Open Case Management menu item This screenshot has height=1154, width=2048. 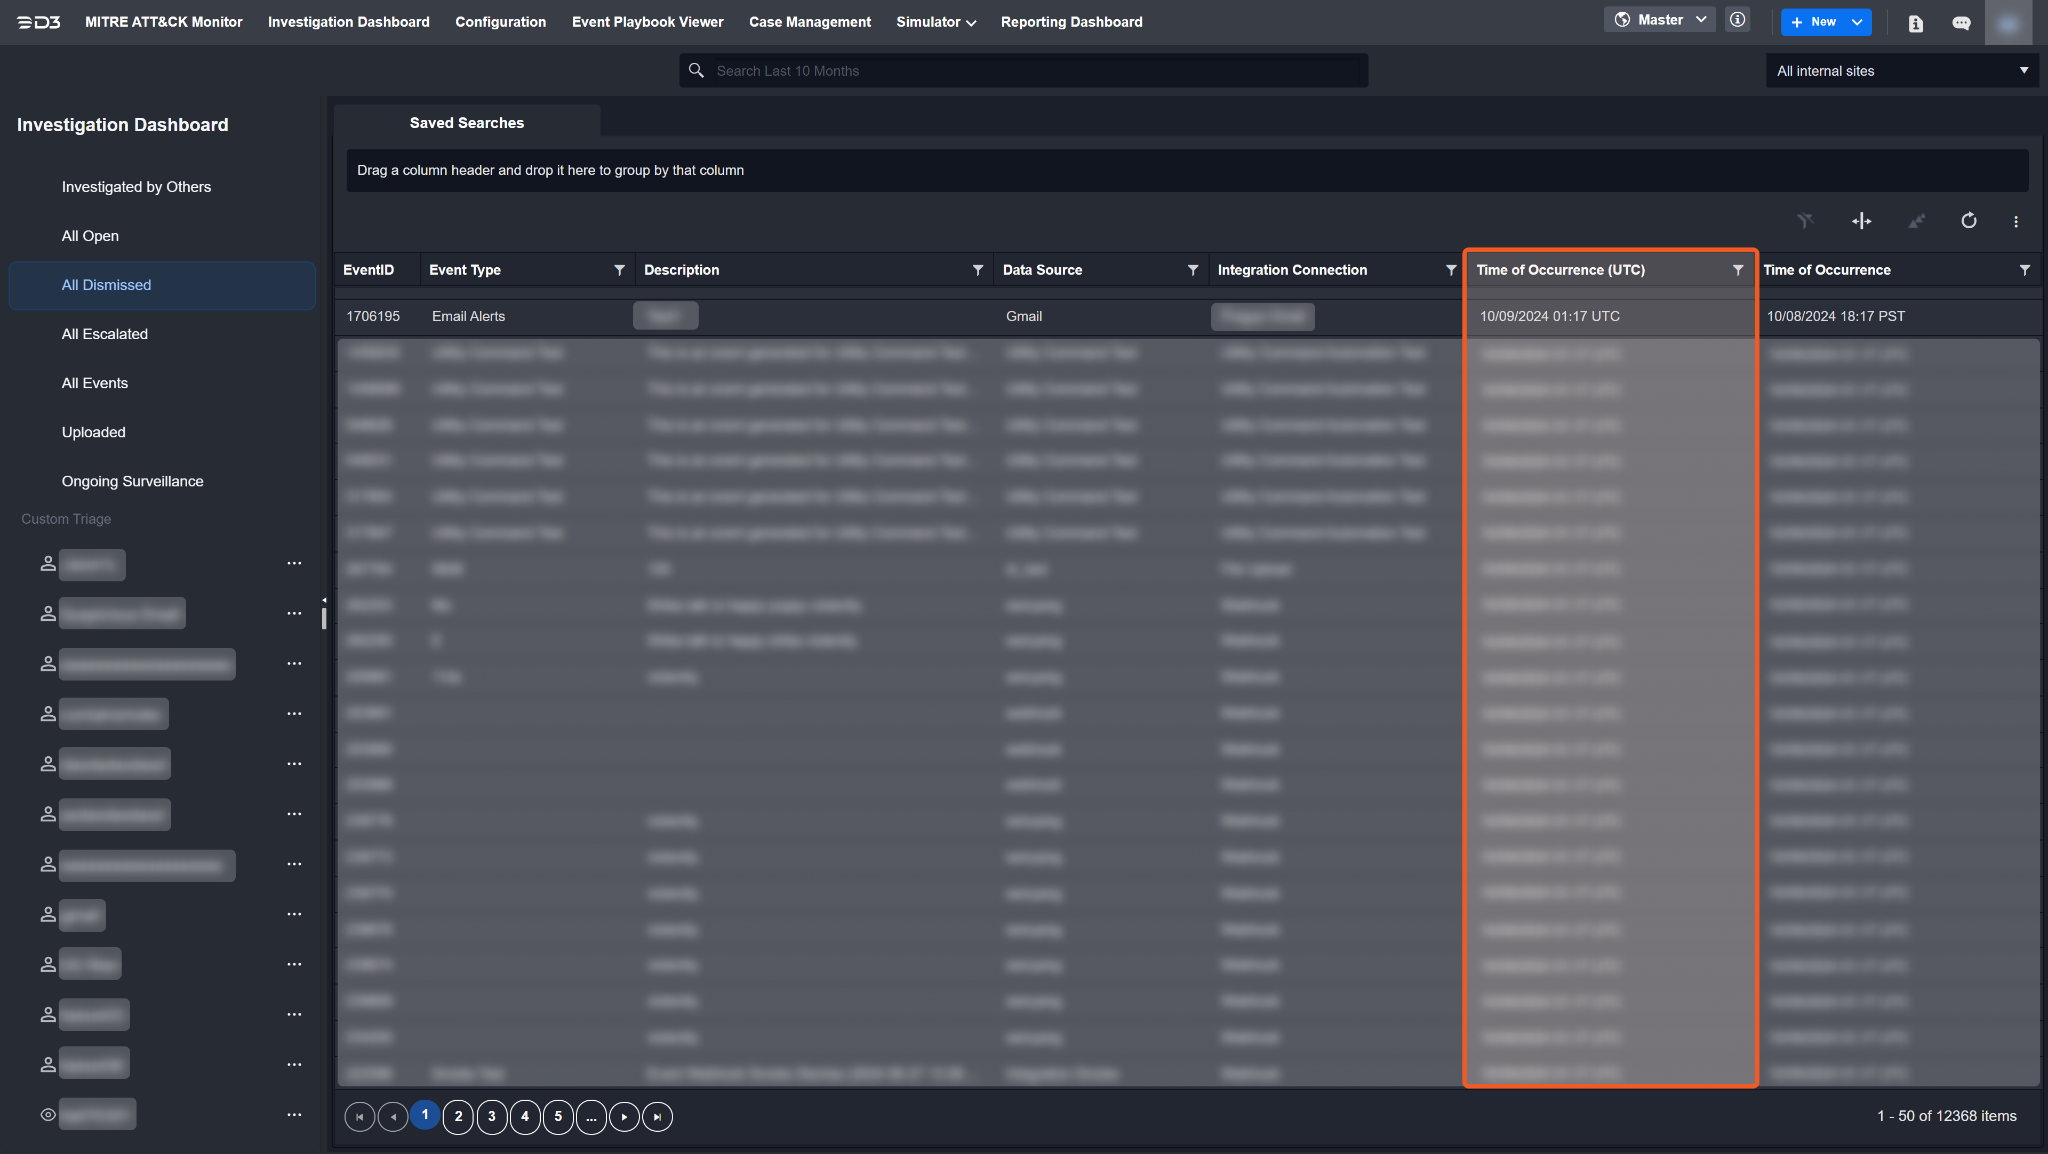click(809, 22)
